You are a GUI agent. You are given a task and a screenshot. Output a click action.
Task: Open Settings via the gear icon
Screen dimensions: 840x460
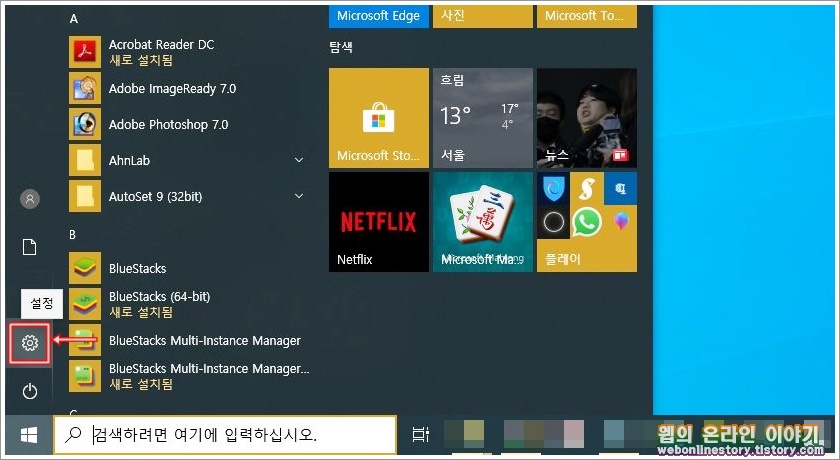[29, 343]
